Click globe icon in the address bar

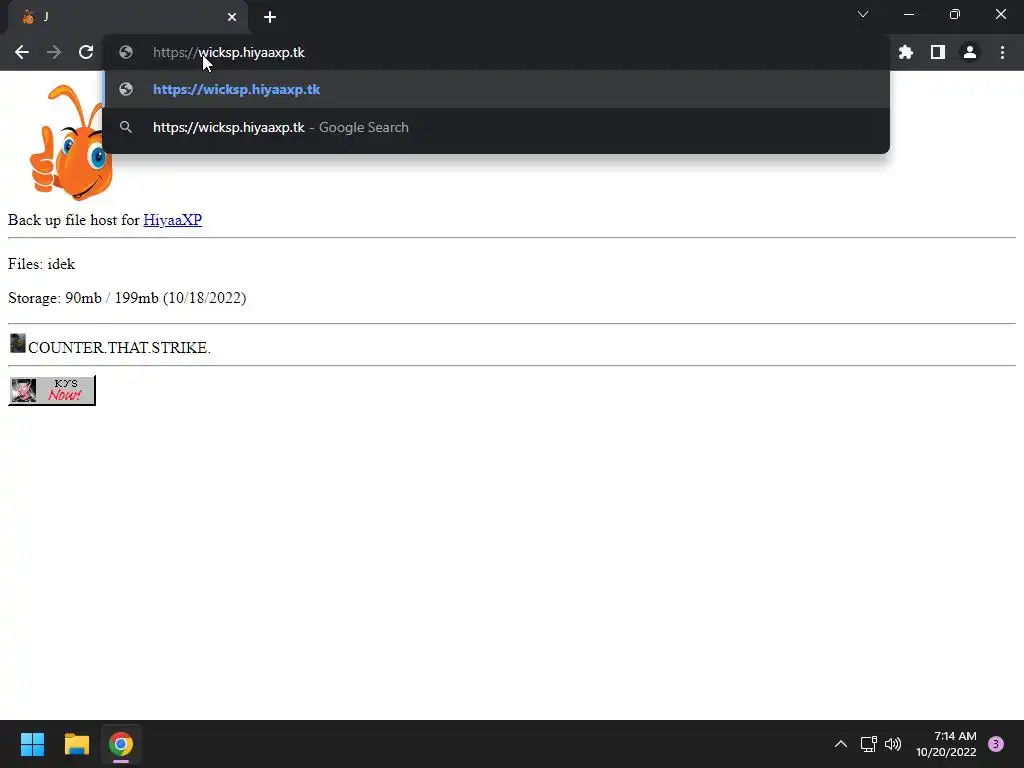pyautogui.click(x=126, y=52)
